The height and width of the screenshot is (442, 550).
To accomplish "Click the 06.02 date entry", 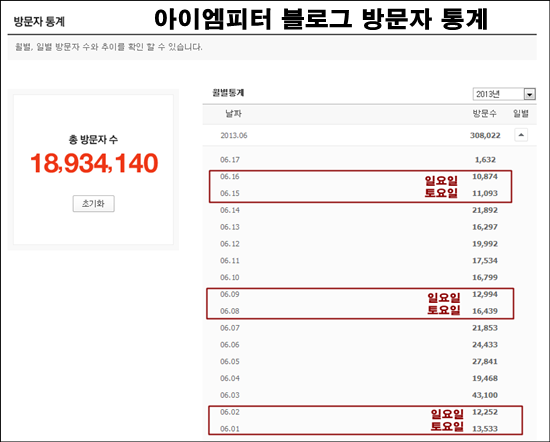I will click(230, 412).
